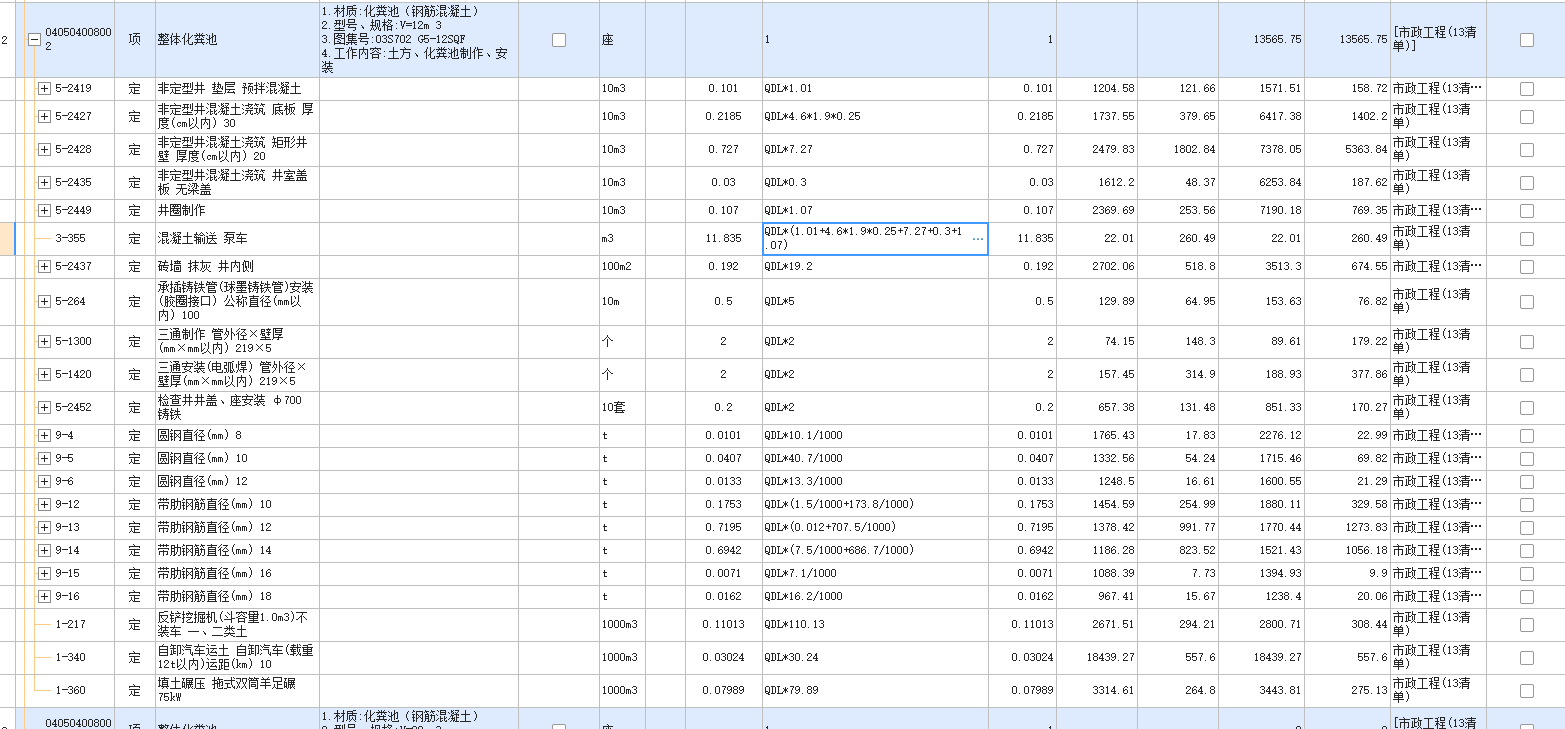Expand rebar row 9-16

click(x=44, y=597)
